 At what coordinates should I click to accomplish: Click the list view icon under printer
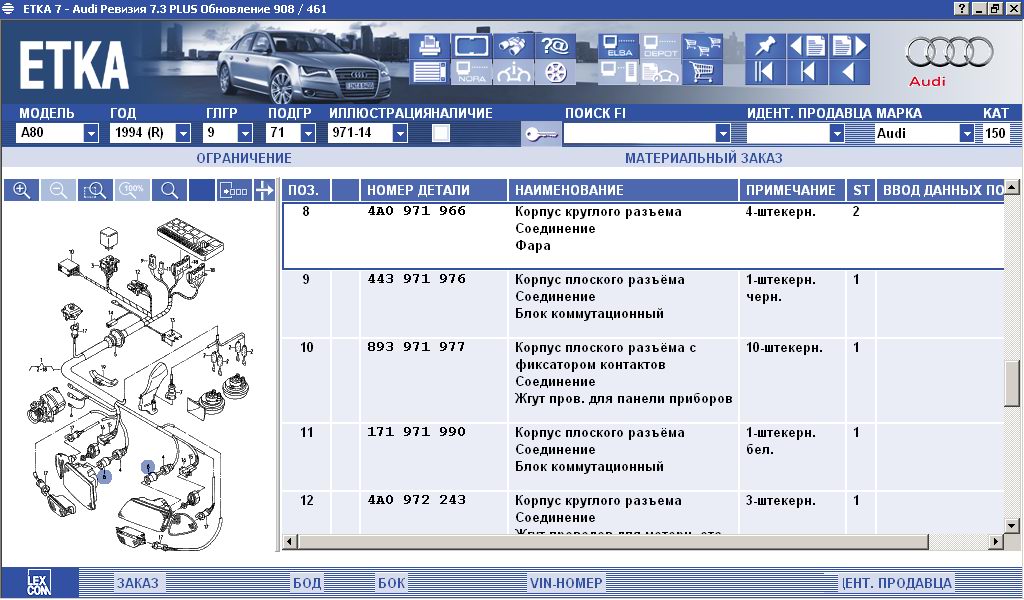pos(429,72)
